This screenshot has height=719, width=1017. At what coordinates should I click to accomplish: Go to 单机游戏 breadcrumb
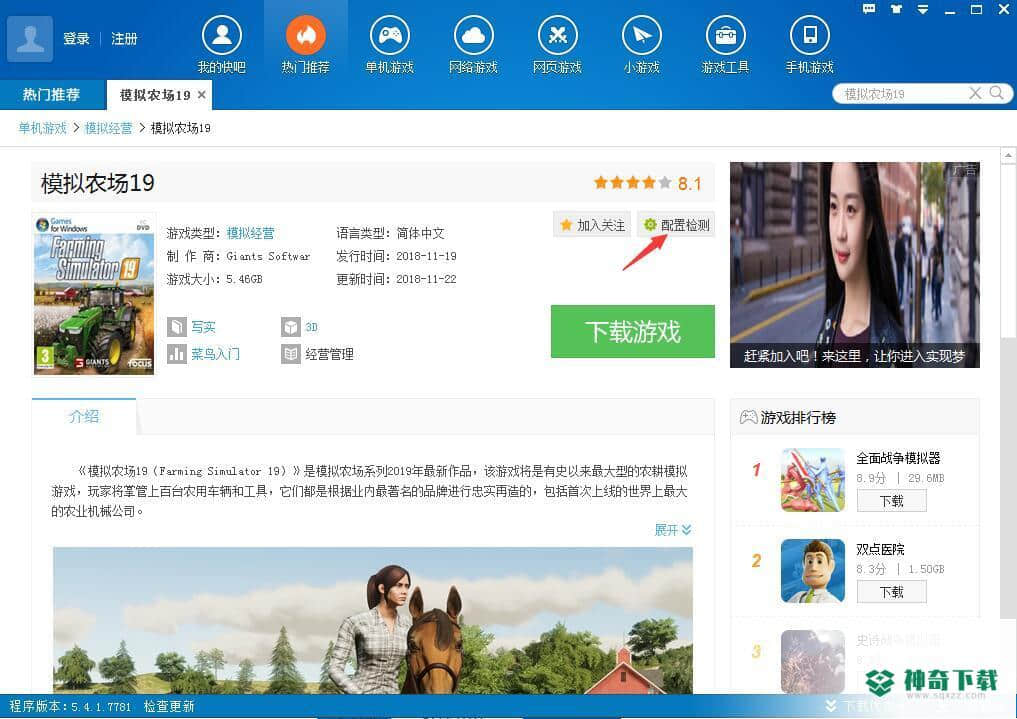point(43,128)
